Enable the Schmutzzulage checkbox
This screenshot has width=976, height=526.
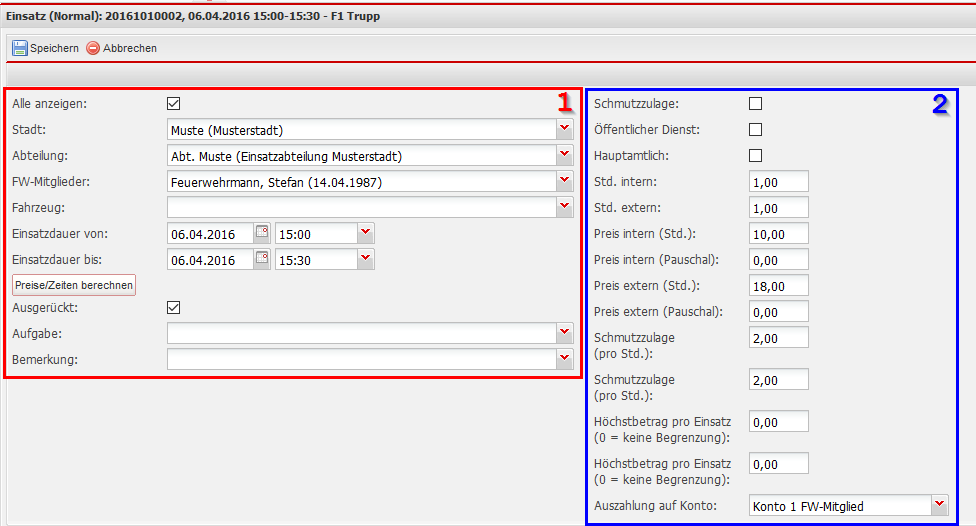click(x=756, y=103)
